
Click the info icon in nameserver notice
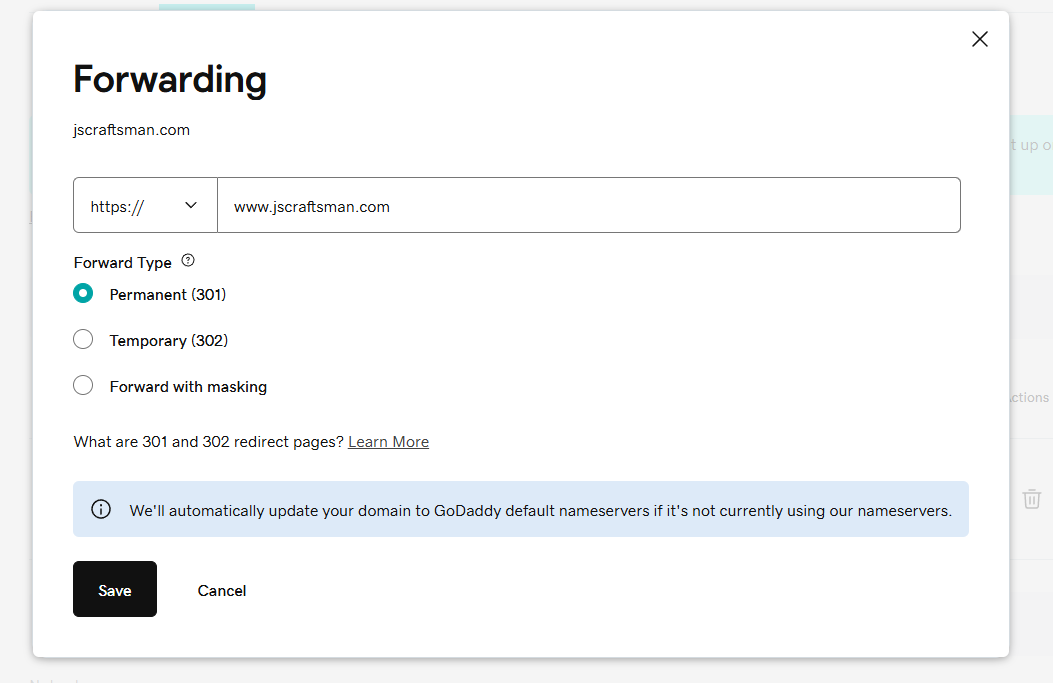101,509
